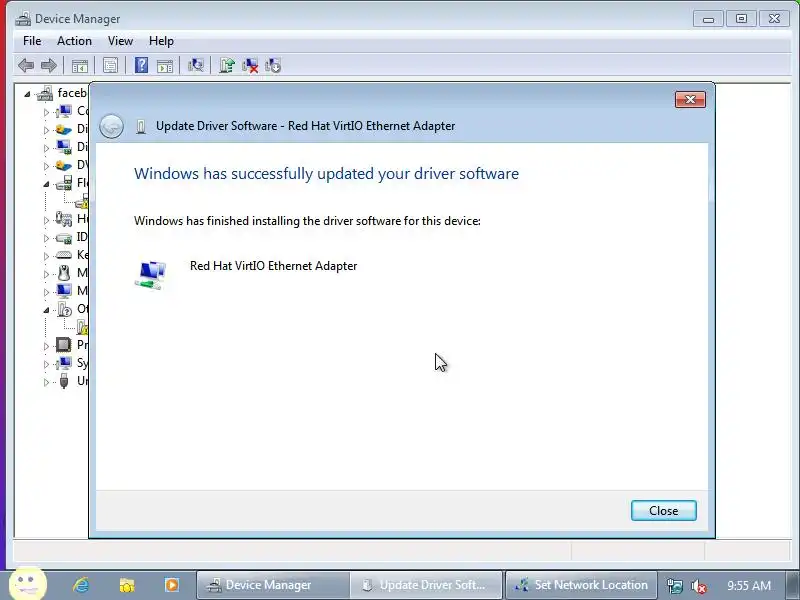The image size is (800, 600).
Task: Open Windows Explorer folder icon on taskbar
Action: pyautogui.click(x=127, y=585)
